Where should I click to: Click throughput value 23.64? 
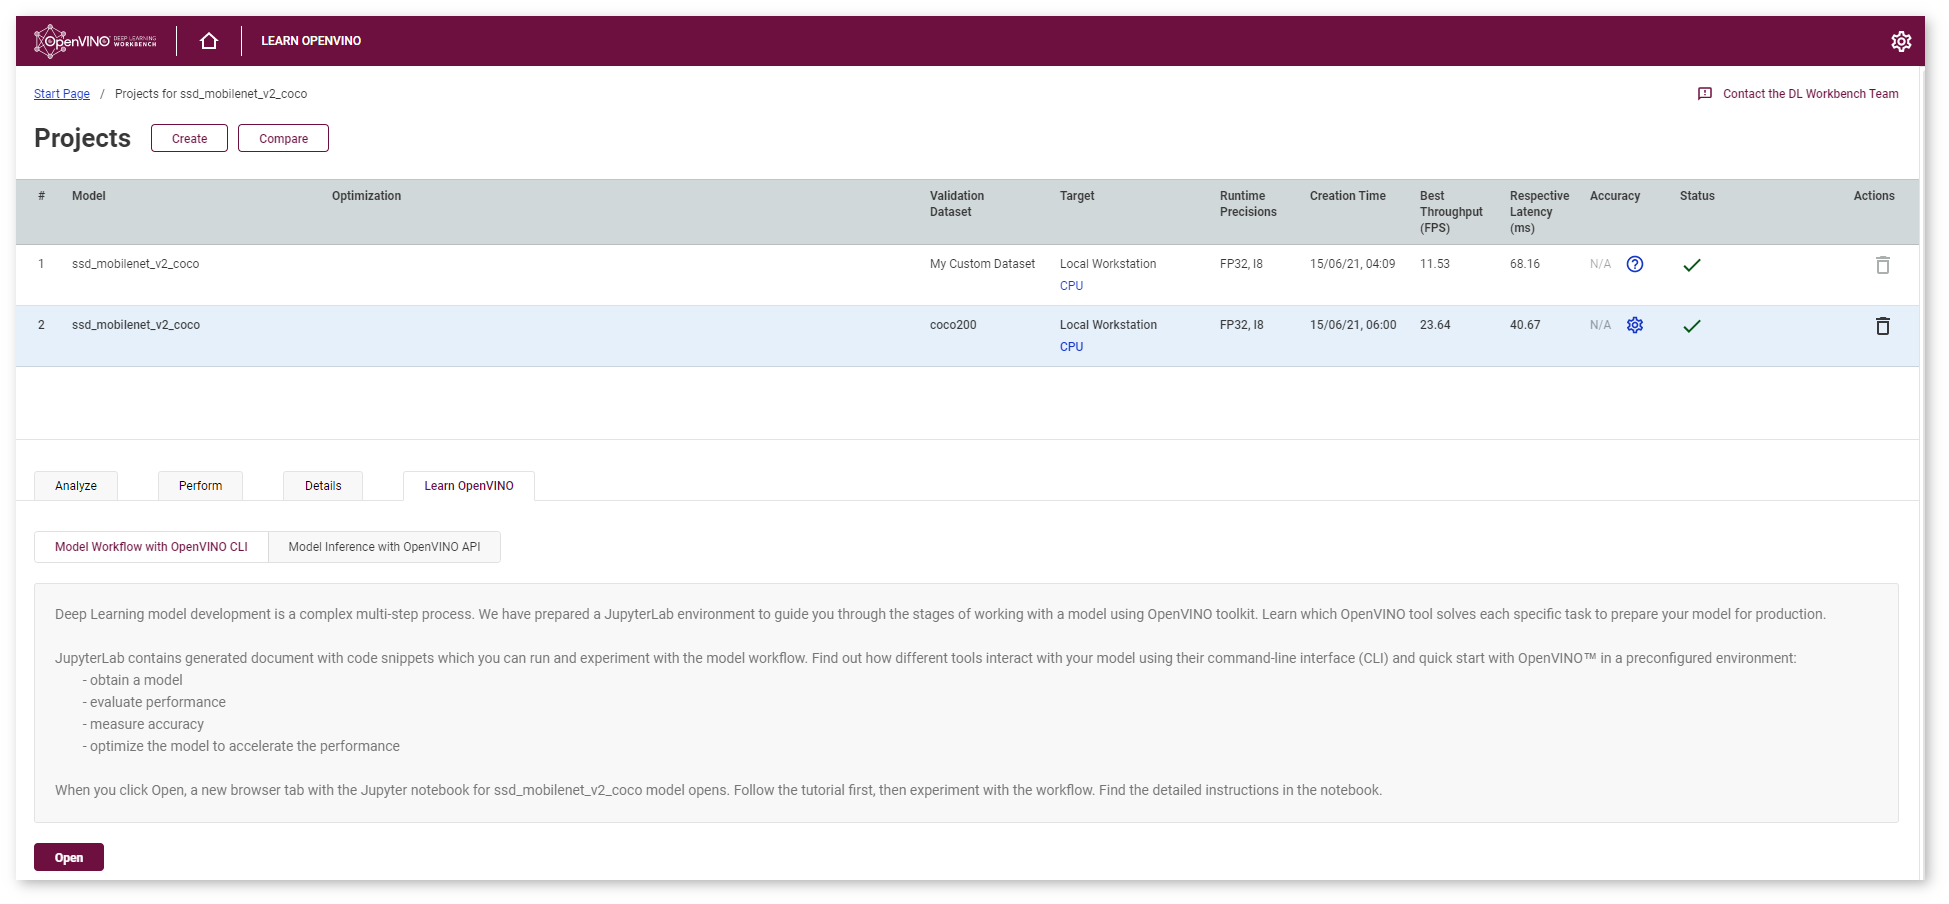(x=1435, y=325)
